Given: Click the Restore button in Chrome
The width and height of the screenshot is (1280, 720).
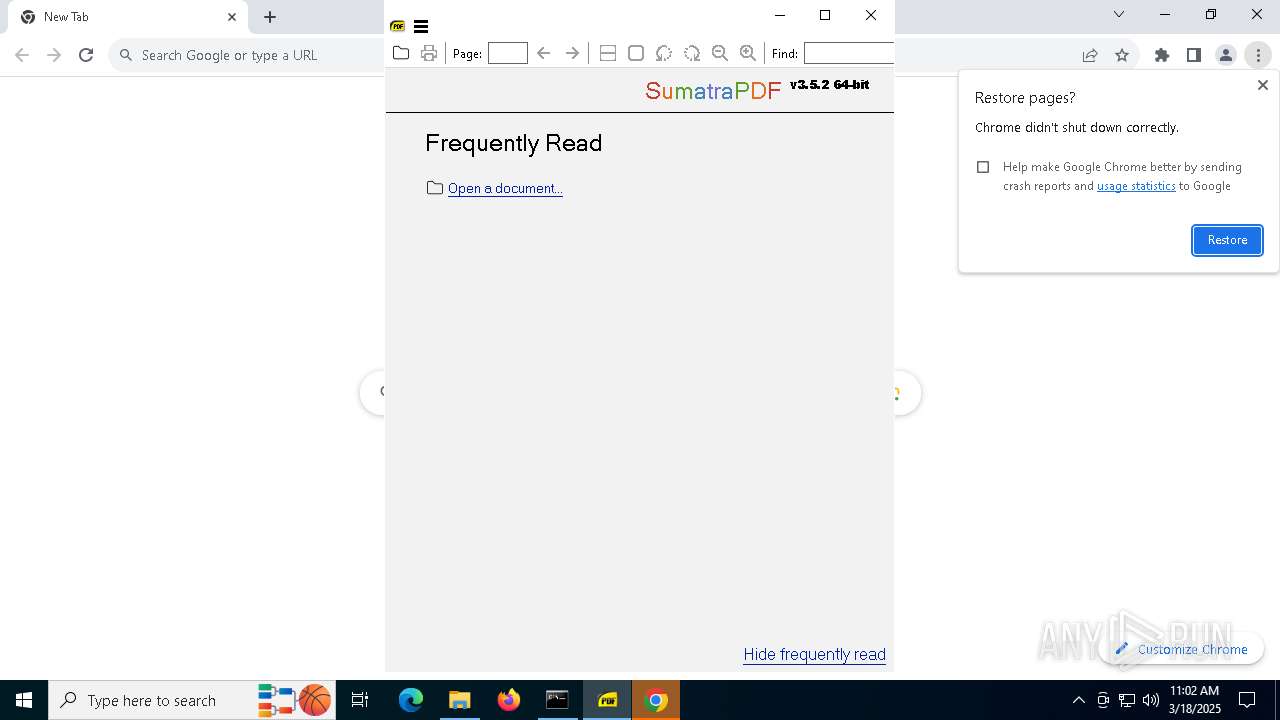Looking at the screenshot, I should [1227, 240].
